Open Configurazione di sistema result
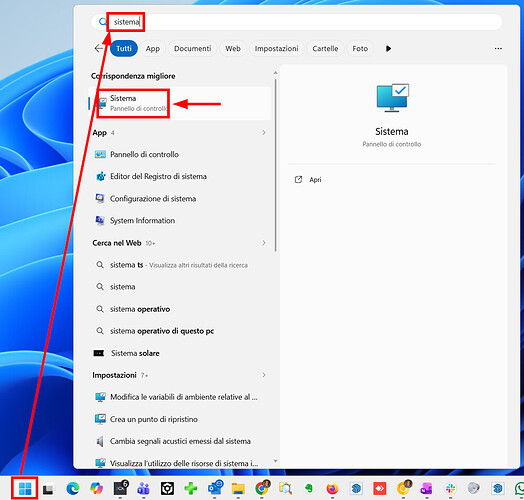 [179, 199]
